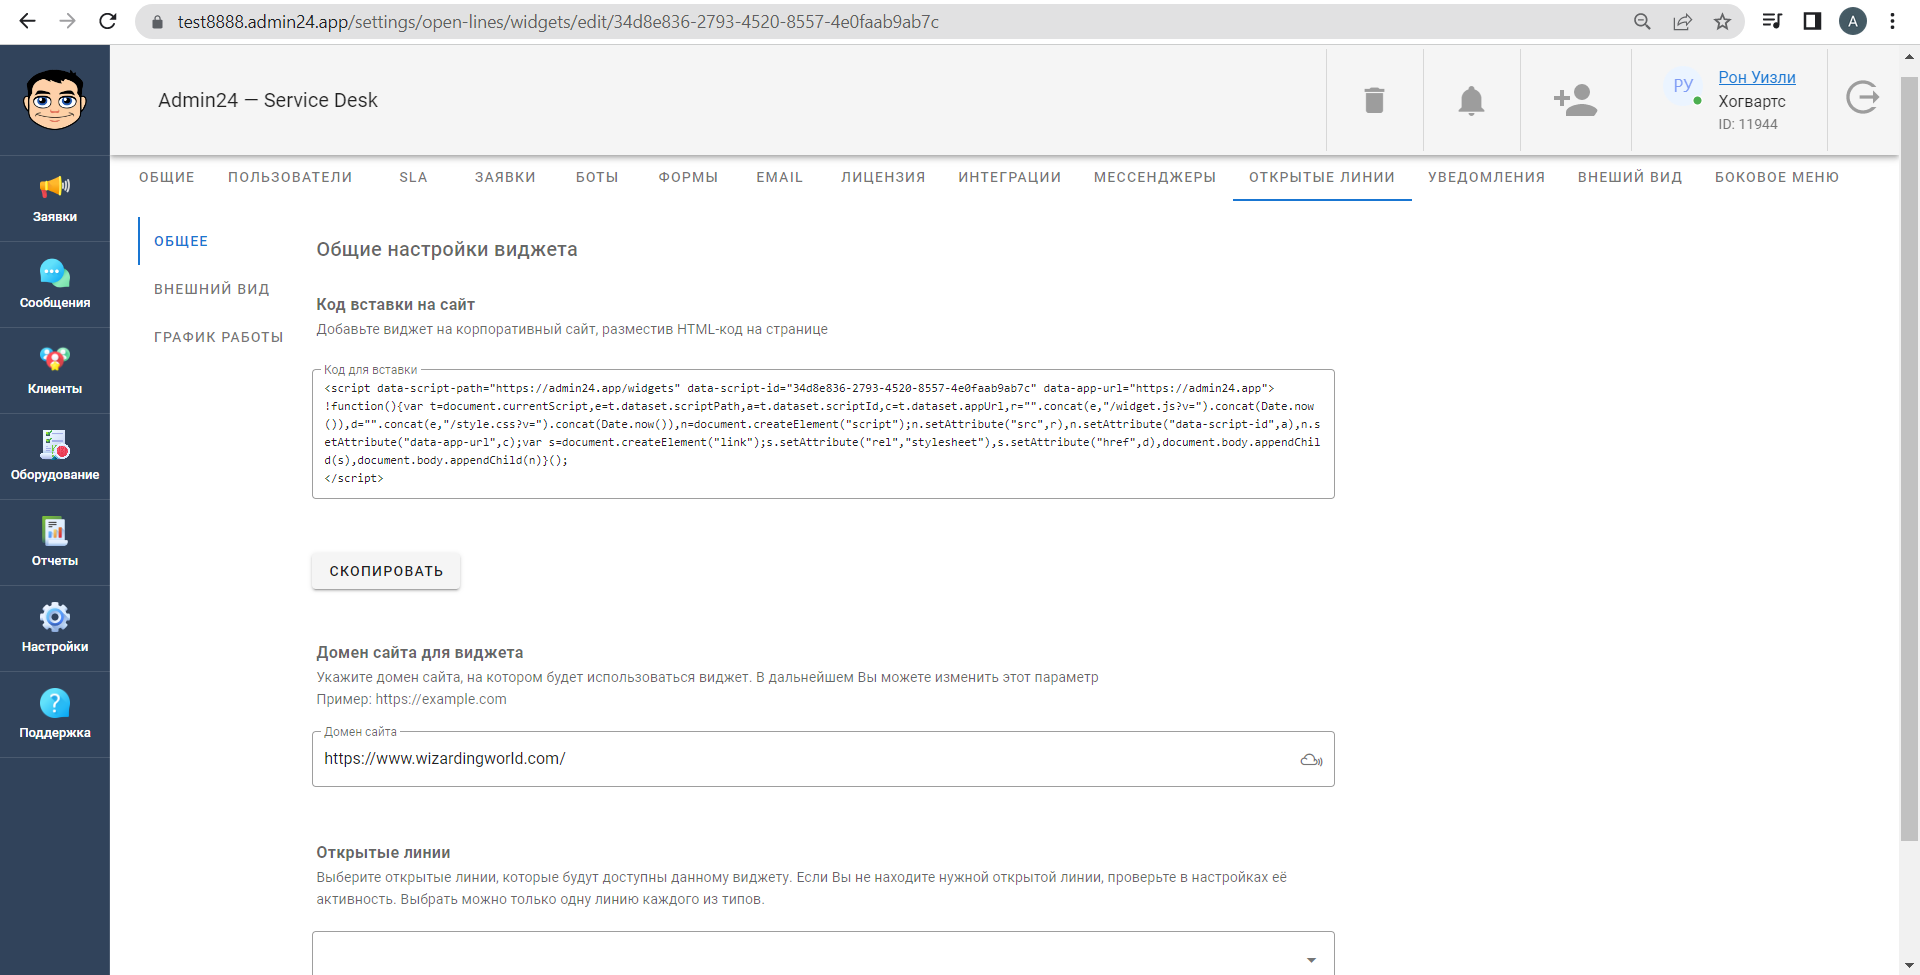Share this page from address bar
1920x975 pixels.
1682,21
